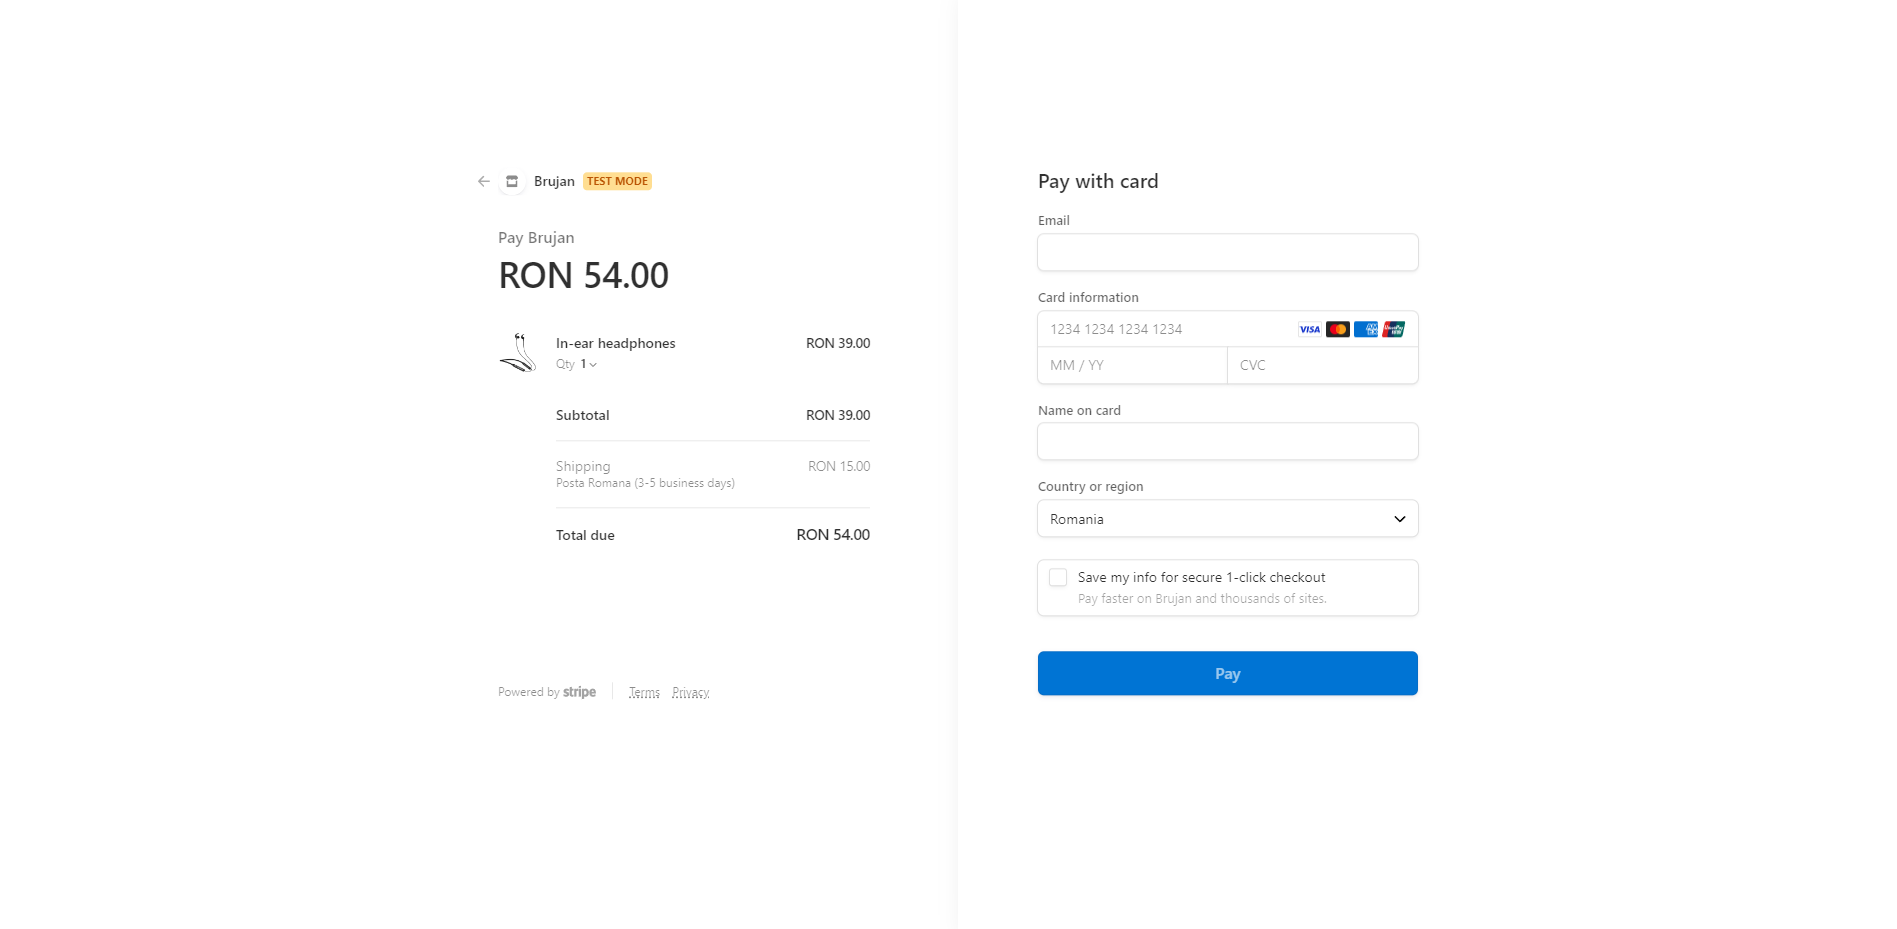
Task: Click the Brujan store logo icon
Action: click(x=511, y=181)
